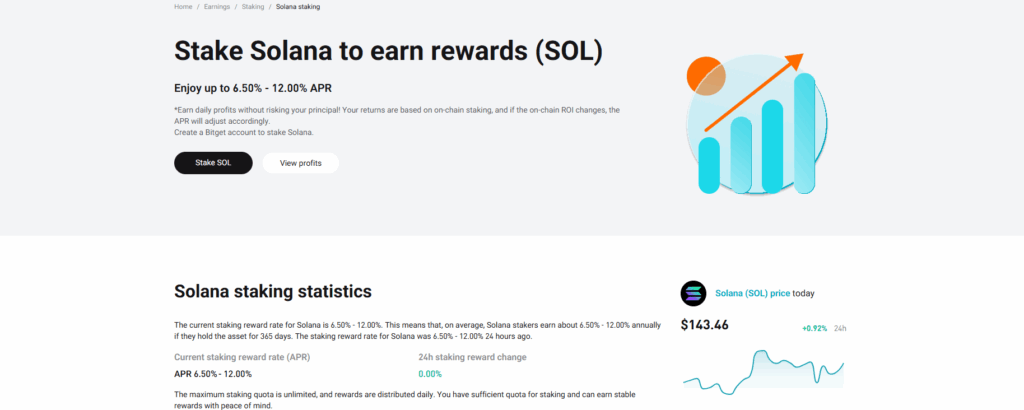
Task: Click the Stake Solana to earn rewards heading
Action: point(388,50)
